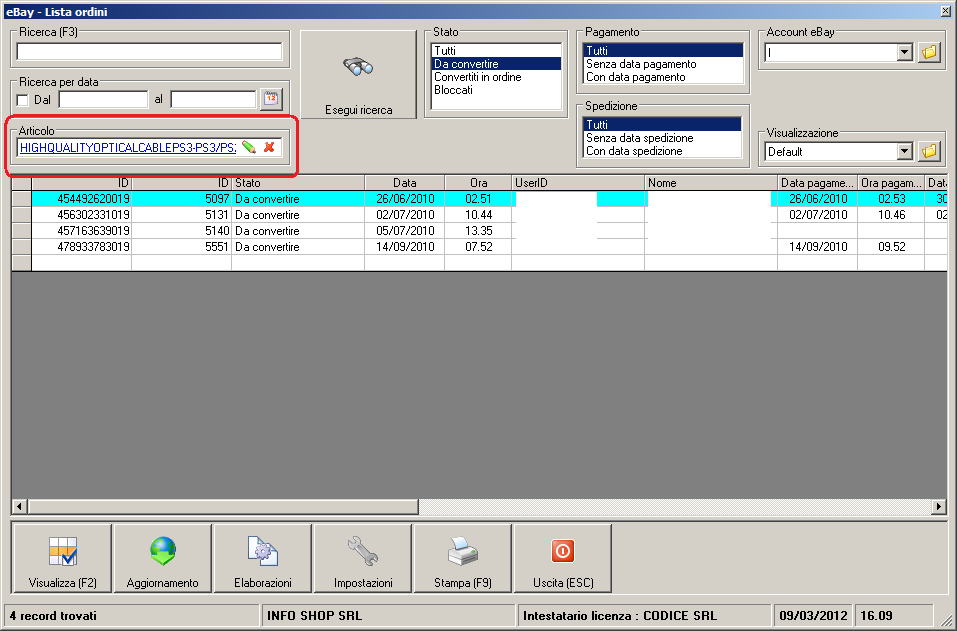The width and height of the screenshot is (957, 631).
Task: Select order 478933783019 cell
Action: click(82, 247)
